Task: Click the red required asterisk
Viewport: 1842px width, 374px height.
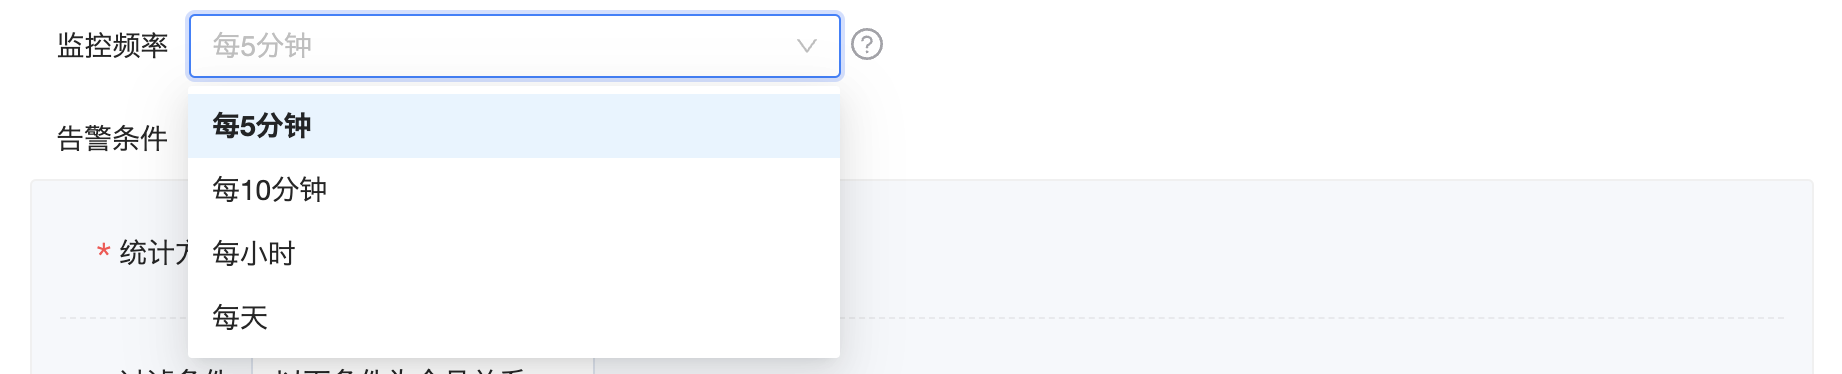Action: (x=103, y=253)
